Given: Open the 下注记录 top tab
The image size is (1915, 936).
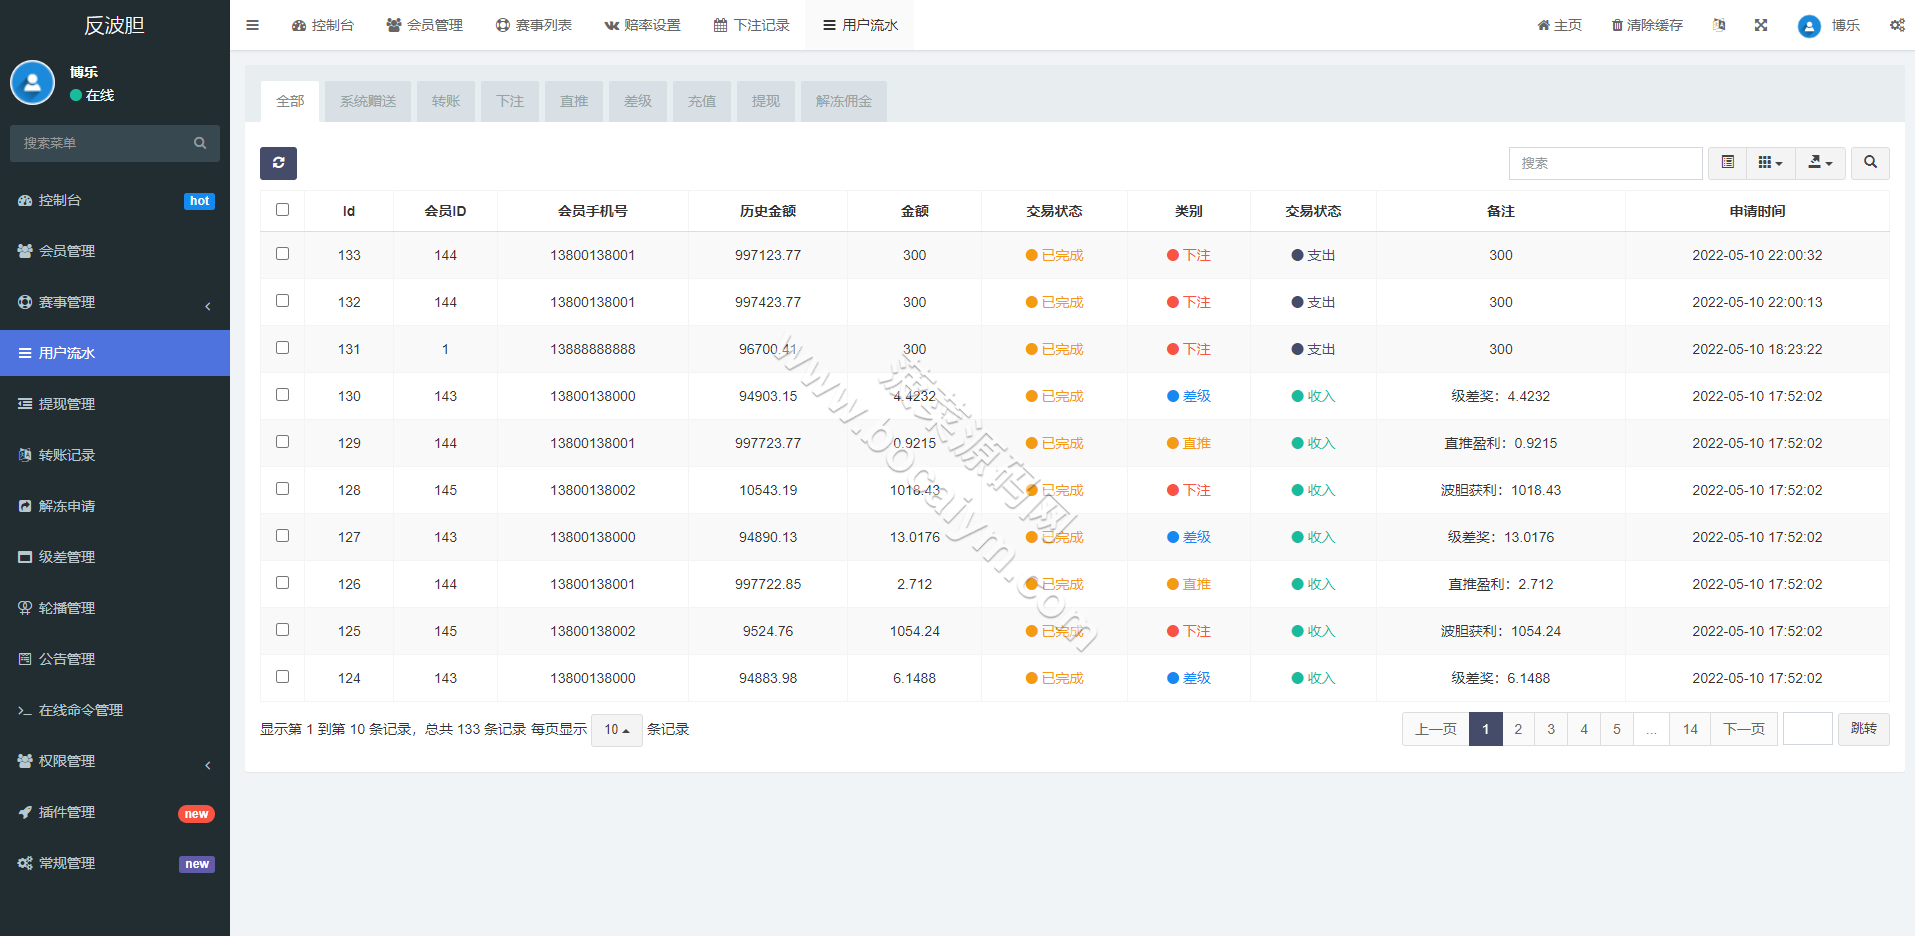Looking at the screenshot, I should (752, 25).
